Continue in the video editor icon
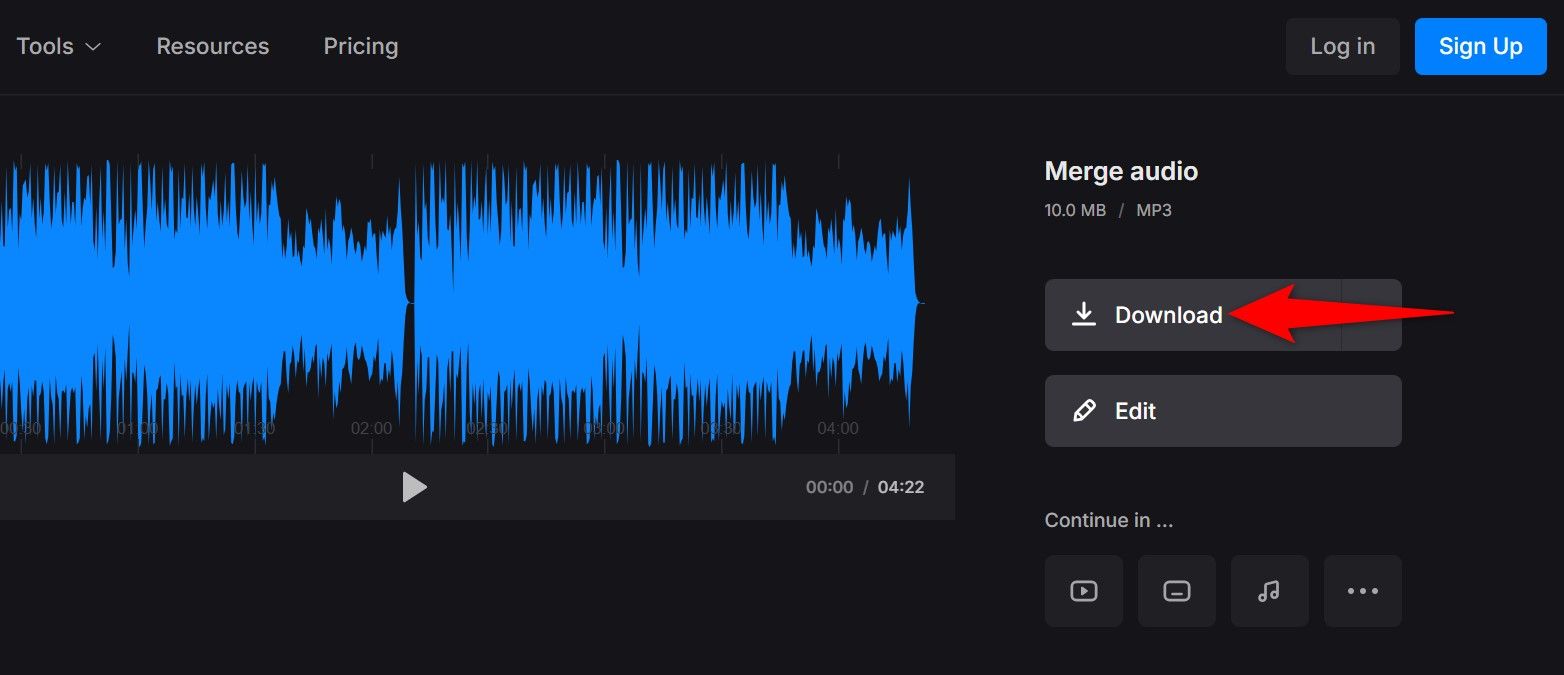 pos(1083,591)
